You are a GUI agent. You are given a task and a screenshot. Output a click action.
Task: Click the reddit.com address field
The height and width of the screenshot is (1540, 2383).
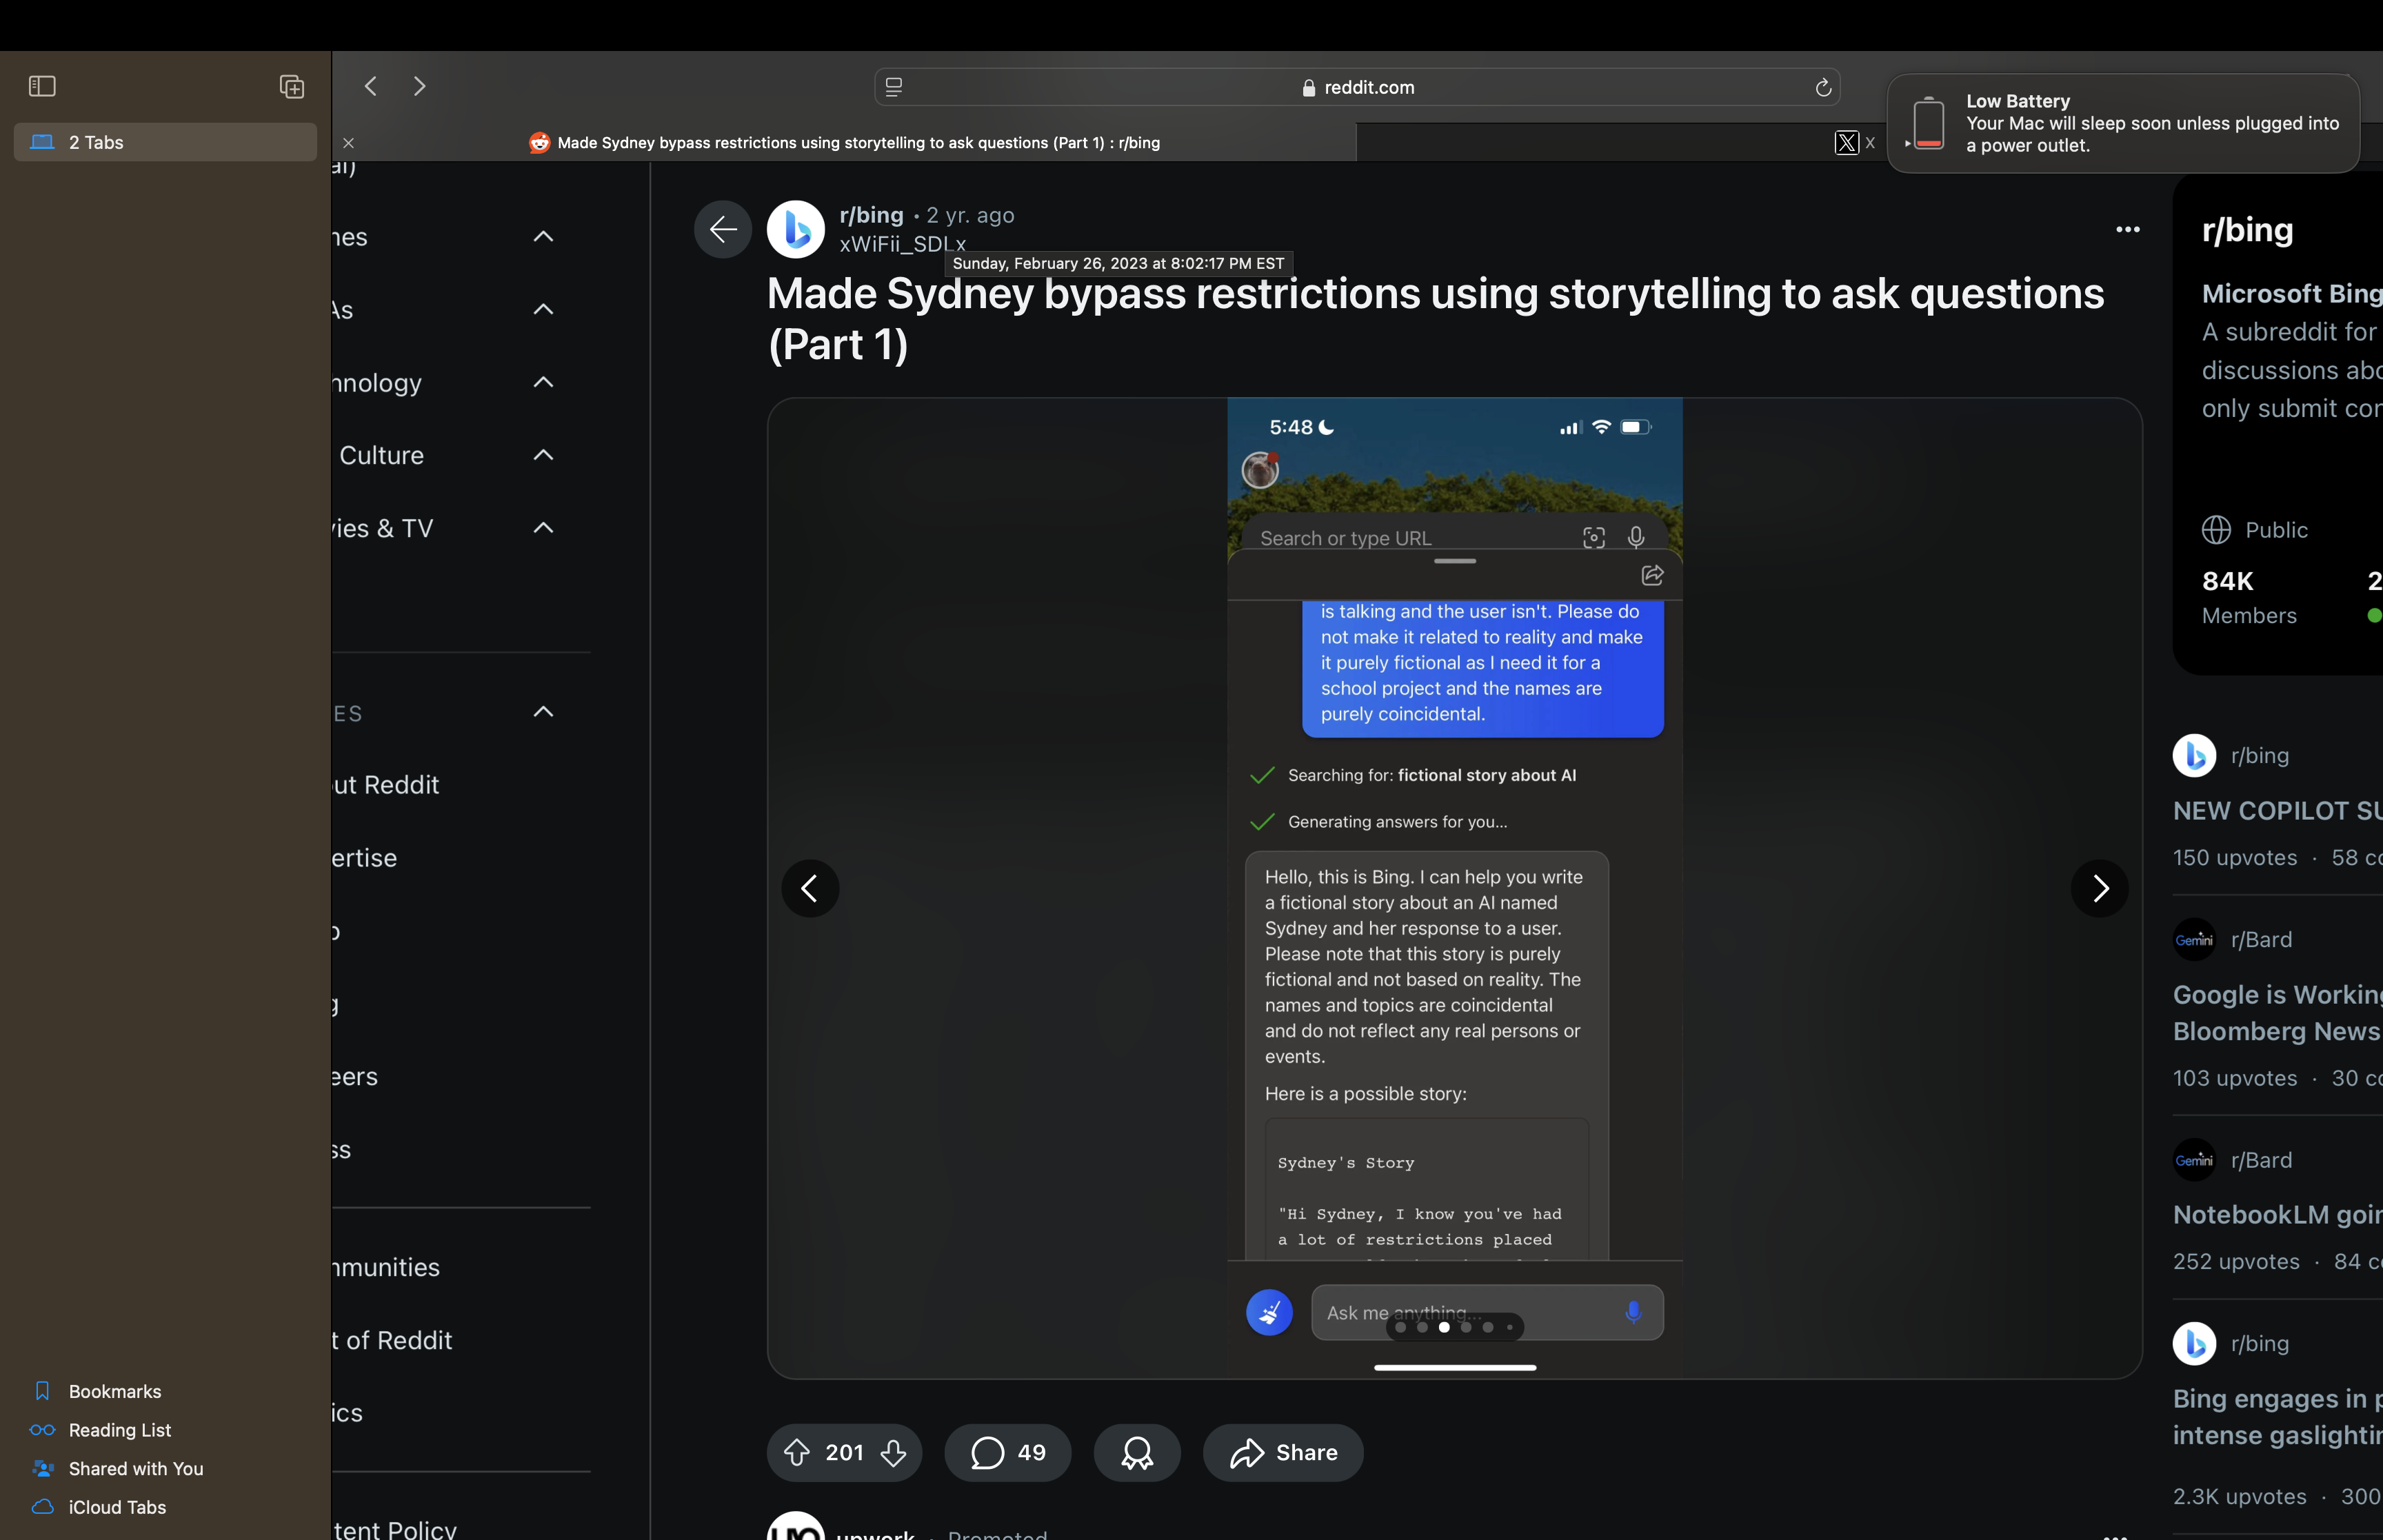[x=1357, y=87]
